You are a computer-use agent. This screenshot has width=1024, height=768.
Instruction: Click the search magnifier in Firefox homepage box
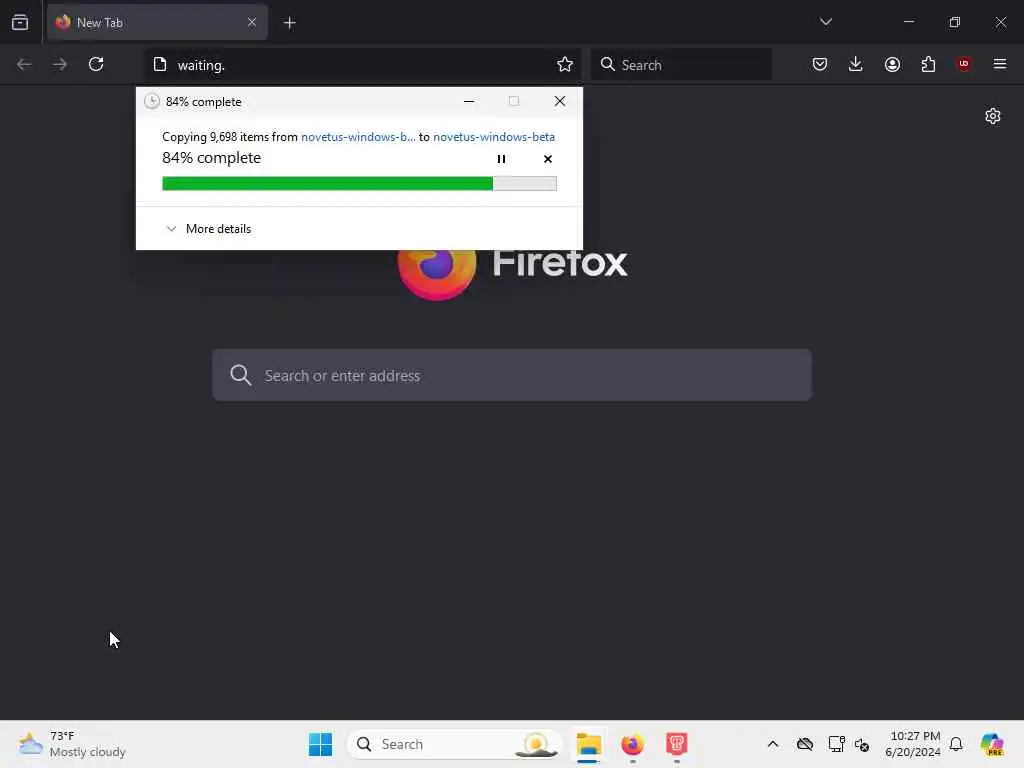pyautogui.click(x=240, y=375)
